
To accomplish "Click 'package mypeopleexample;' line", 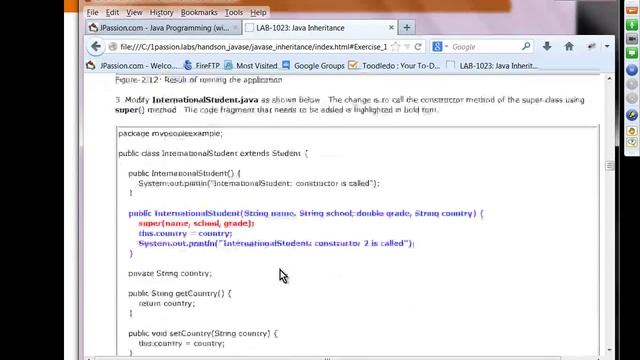I will click(171, 133).
